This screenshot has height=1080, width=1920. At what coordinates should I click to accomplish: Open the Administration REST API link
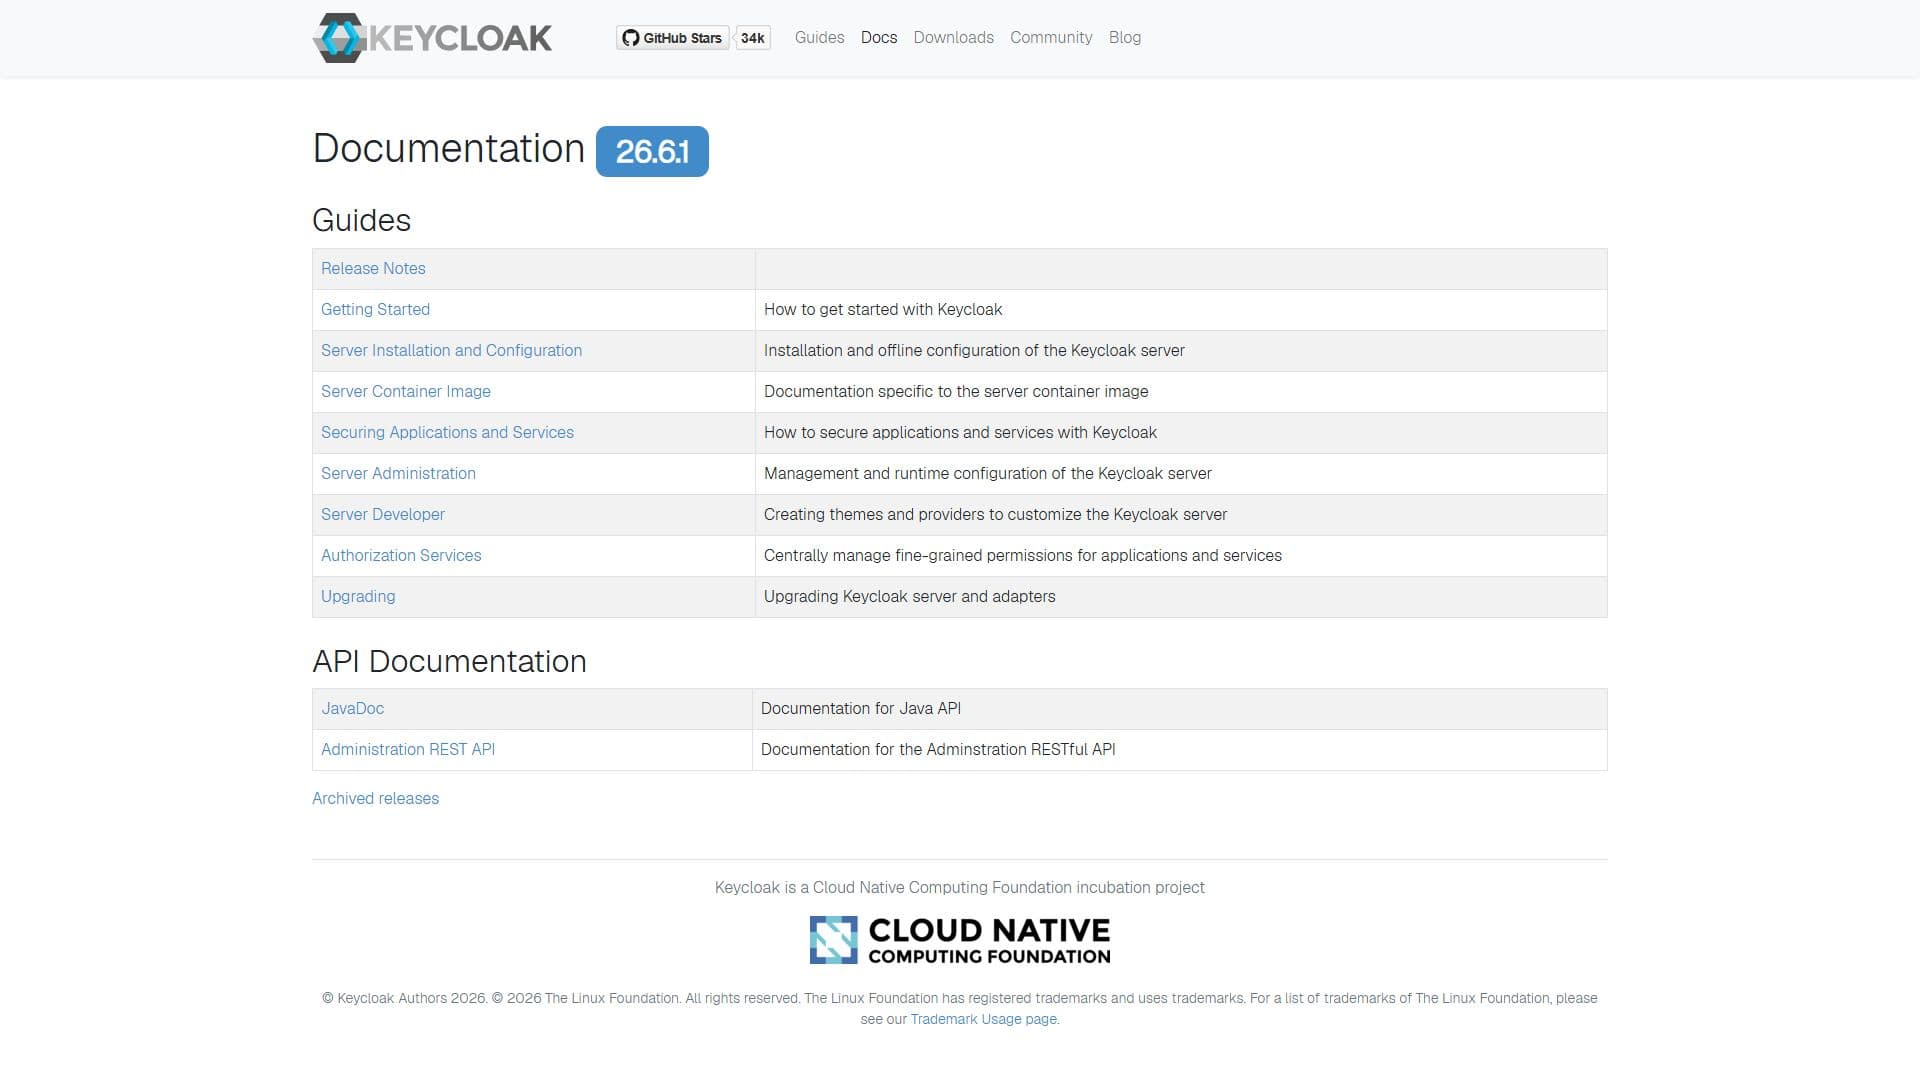coord(408,749)
